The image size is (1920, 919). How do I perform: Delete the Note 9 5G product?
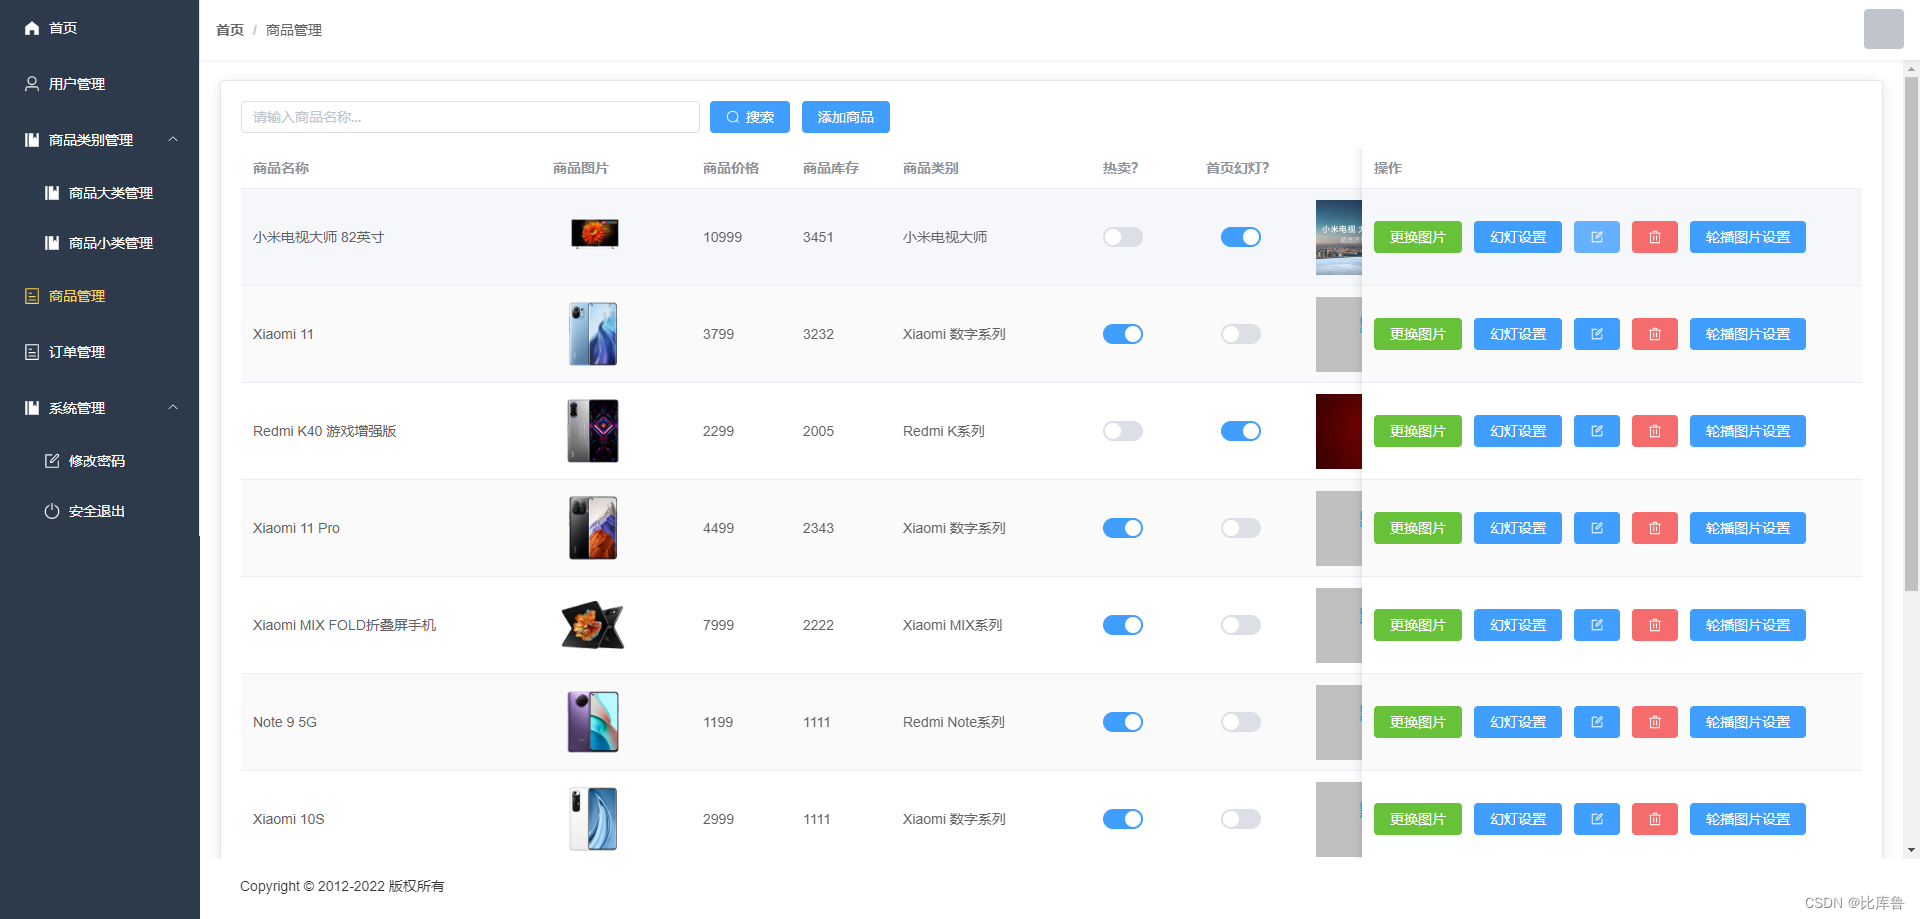1655,722
